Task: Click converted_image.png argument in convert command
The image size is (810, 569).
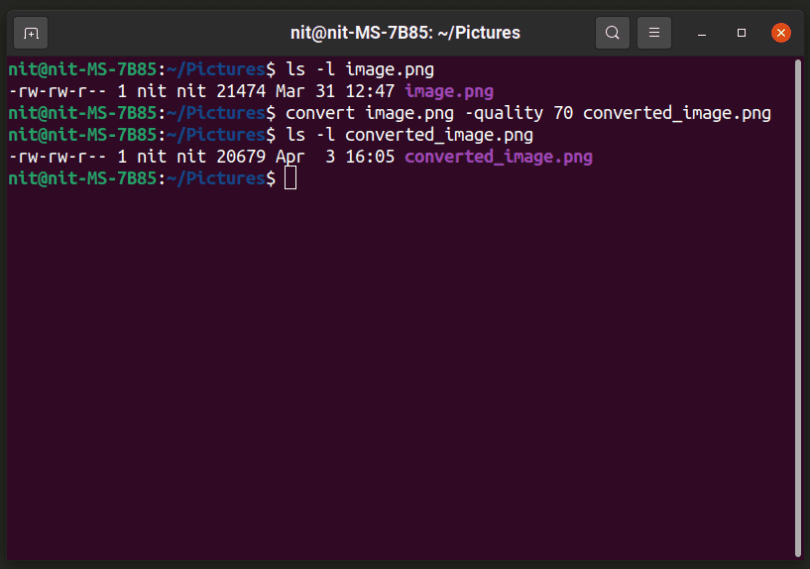Action: [677, 113]
